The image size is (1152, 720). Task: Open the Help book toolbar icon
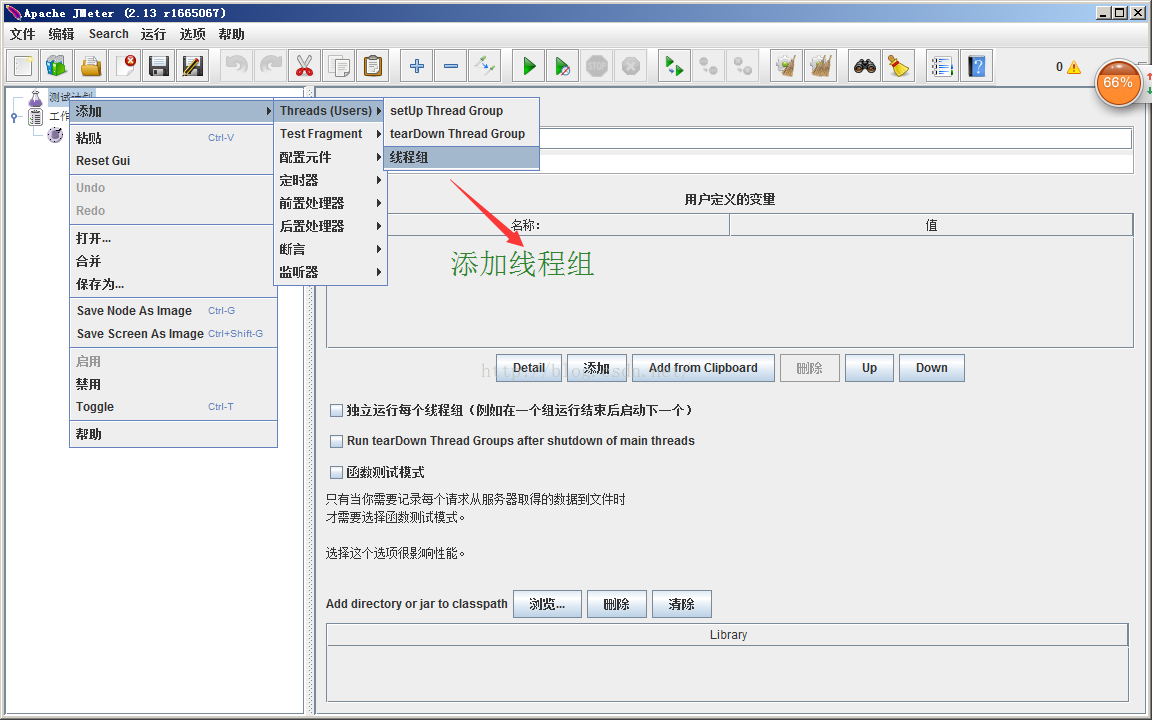(976, 66)
